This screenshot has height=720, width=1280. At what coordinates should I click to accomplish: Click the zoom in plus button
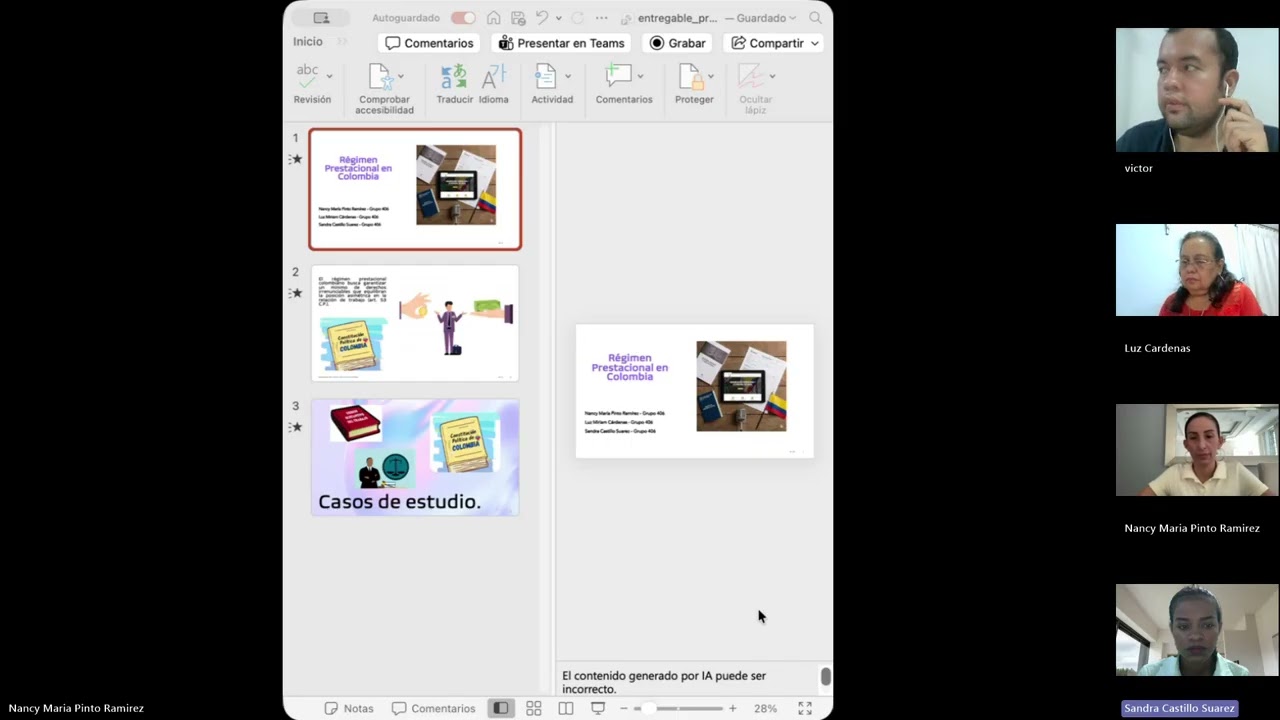[732, 708]
